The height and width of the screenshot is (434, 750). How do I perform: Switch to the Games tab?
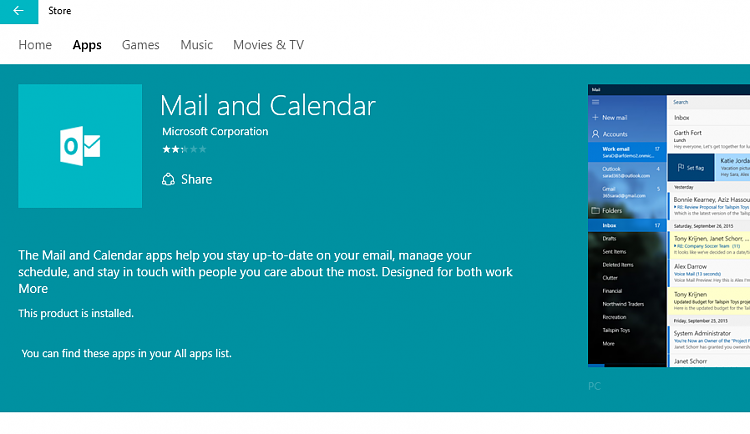tap(141, 45)
